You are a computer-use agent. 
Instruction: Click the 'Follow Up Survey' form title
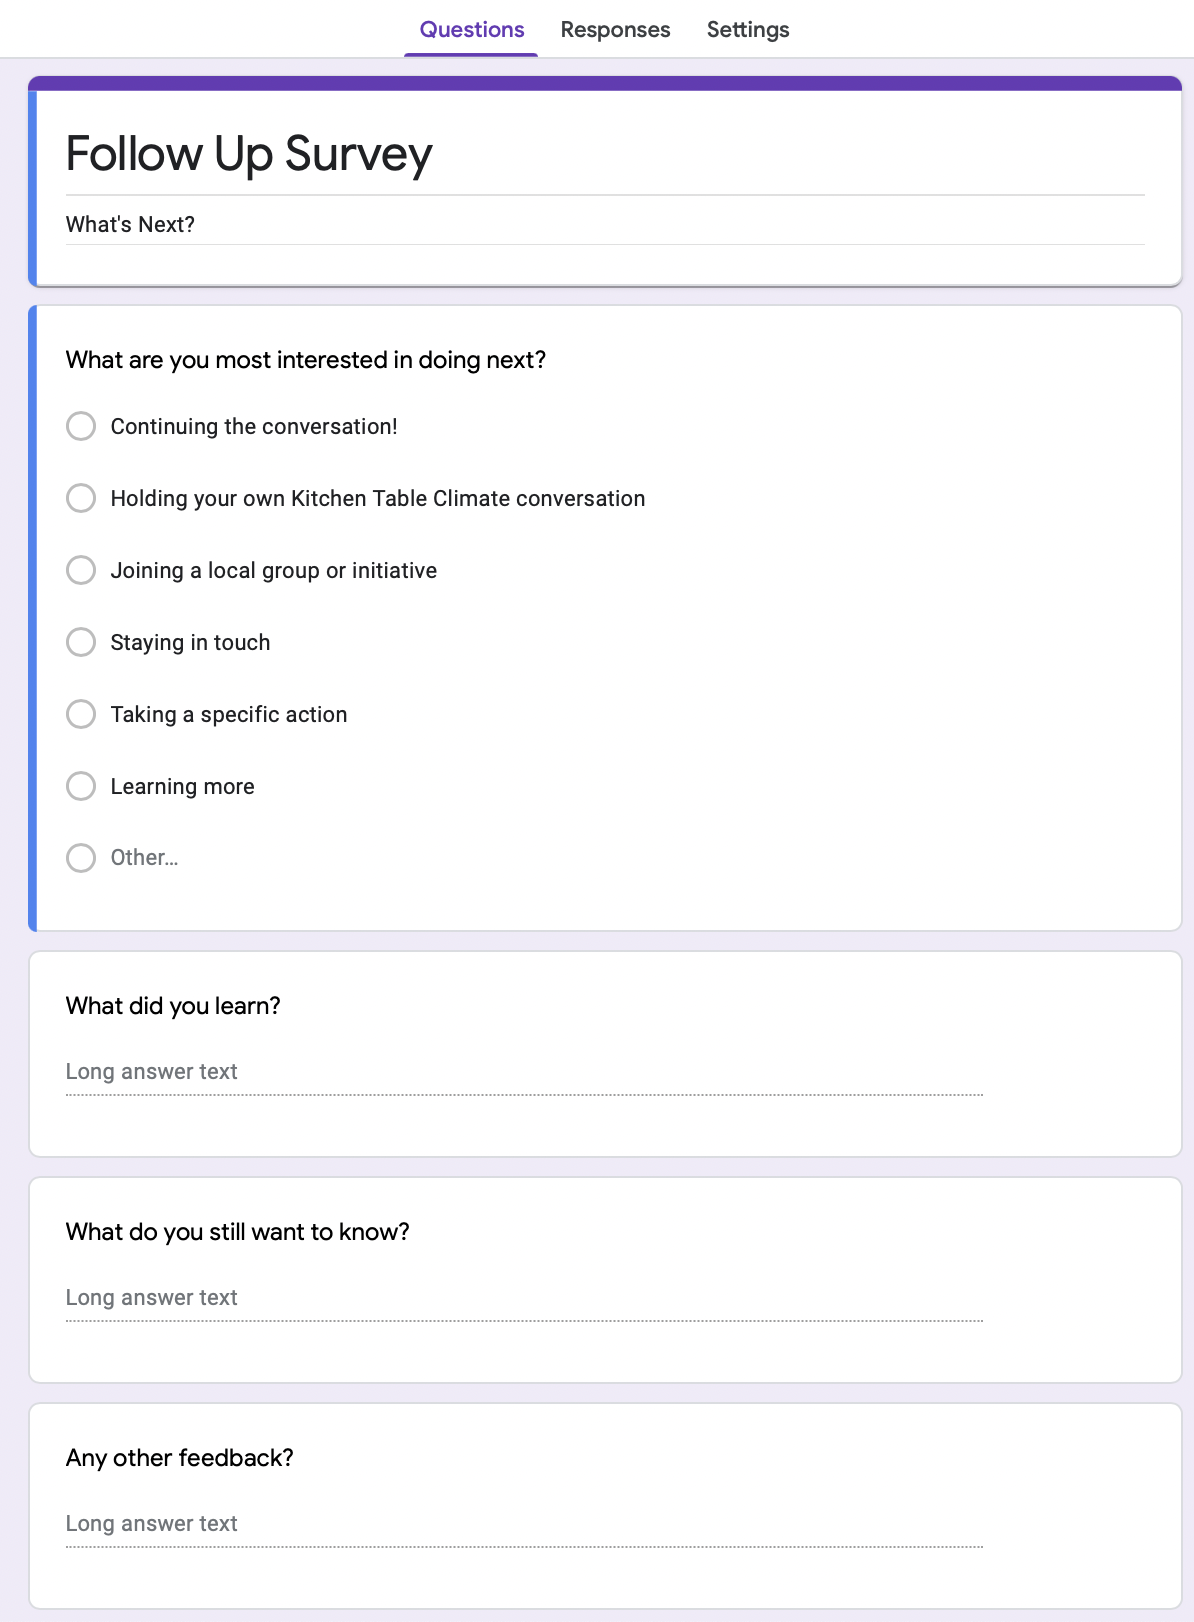coord(249,154)
